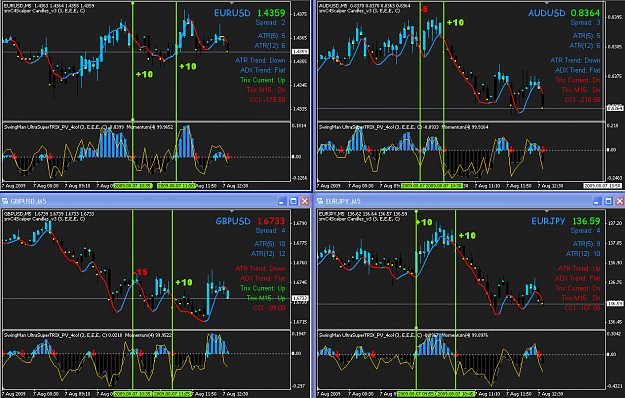This screenshot has width=625, height=398.
Task: Click the SwingMan UltraSuperTRIX indicator label in GBPUSD
Action: click(x=88, y=335)
